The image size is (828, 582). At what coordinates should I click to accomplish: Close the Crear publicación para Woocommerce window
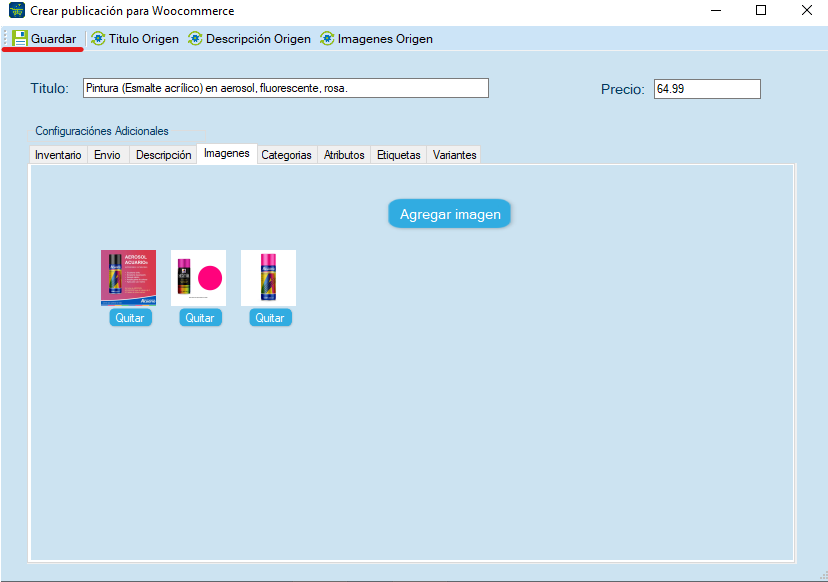(807, 10)
